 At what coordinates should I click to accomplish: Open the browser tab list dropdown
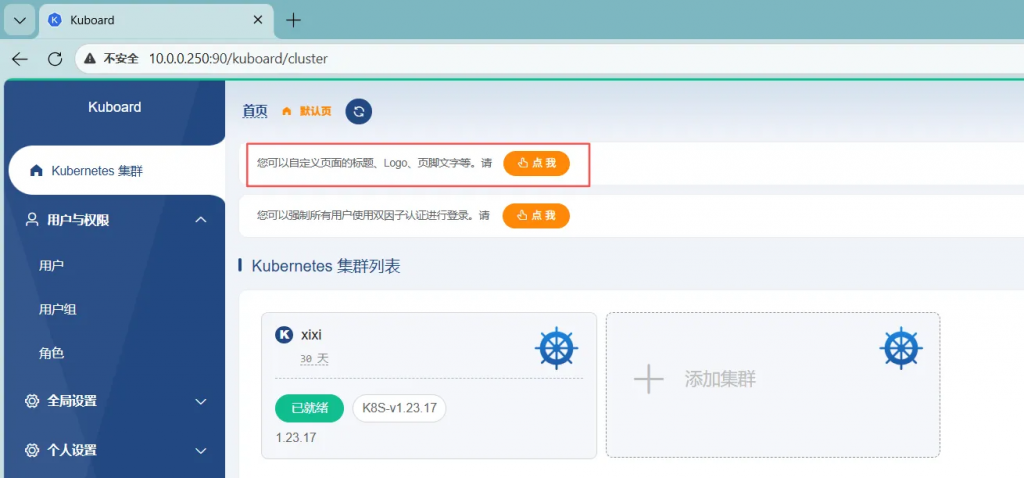pos(19,20)
